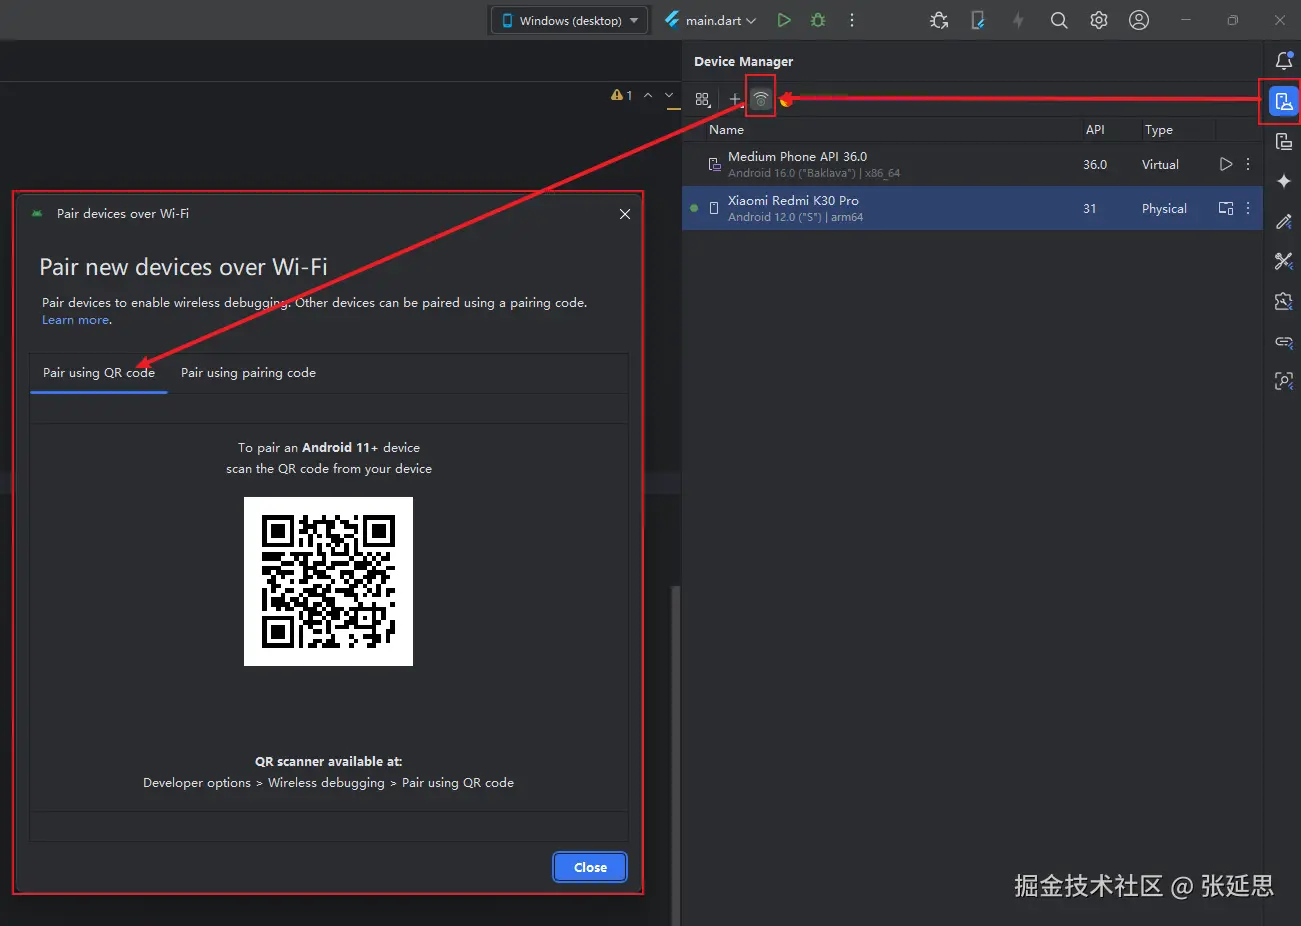The image size is (1301, 926).
Task: Click the Close button in the pairing dialog
Action: coord(590,867)
